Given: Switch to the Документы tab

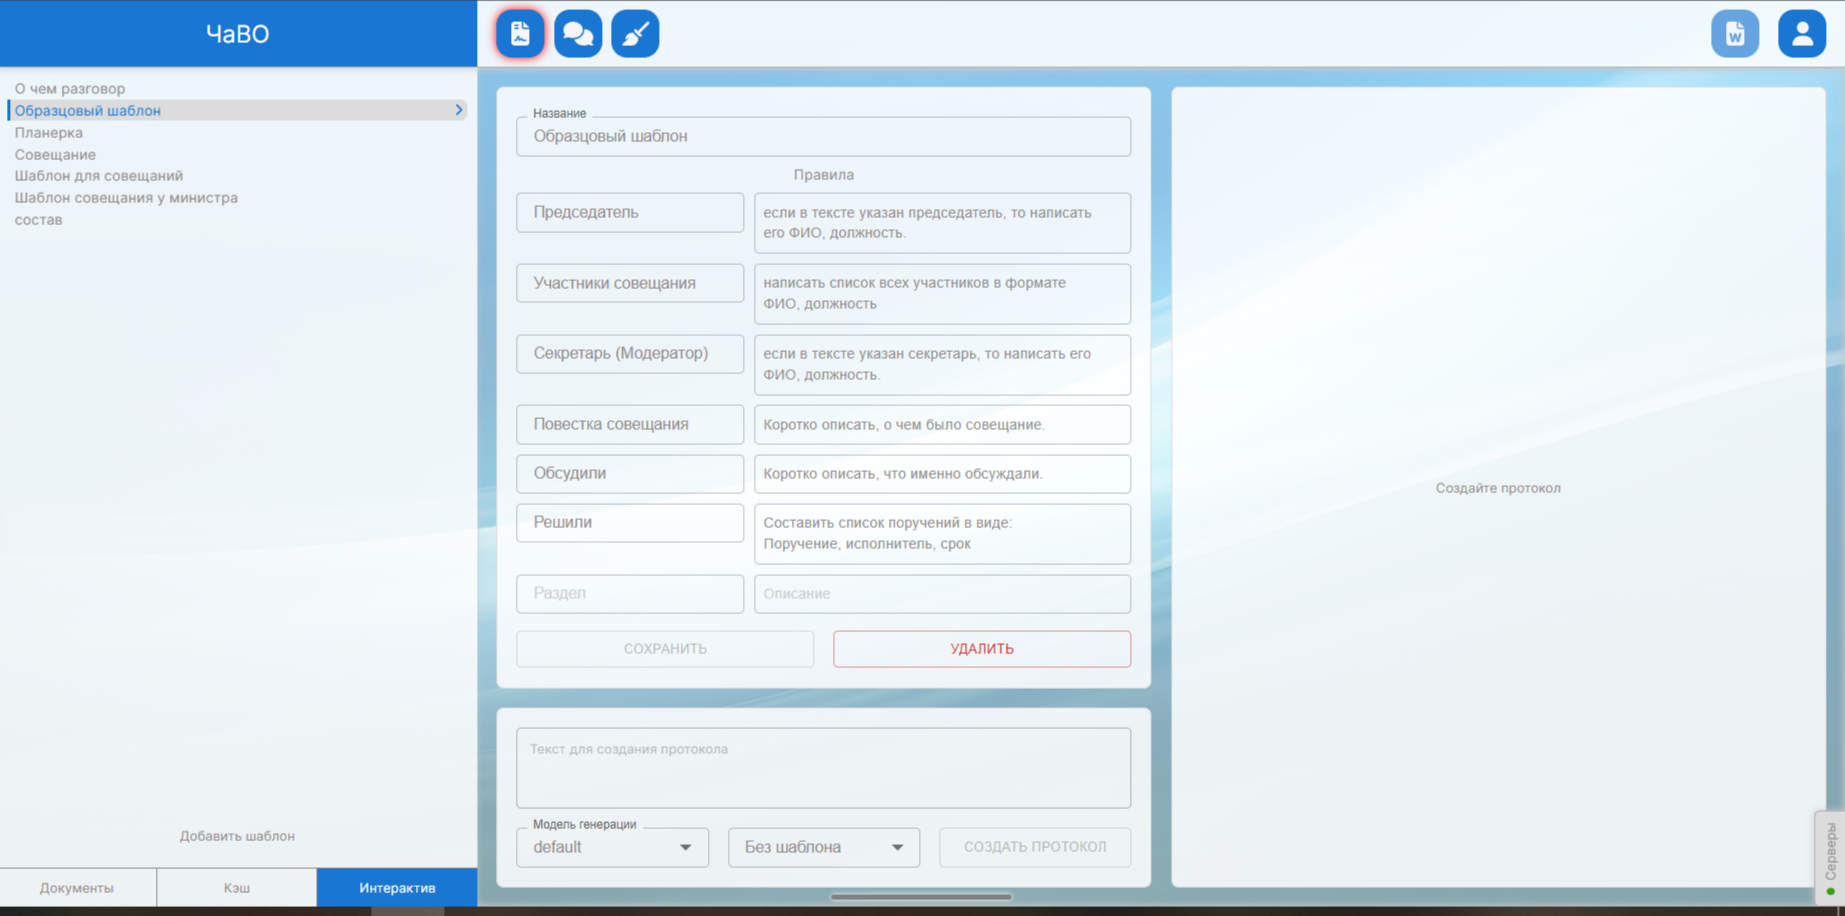Looking at the screenshot, I should click(x=77, y=888).
